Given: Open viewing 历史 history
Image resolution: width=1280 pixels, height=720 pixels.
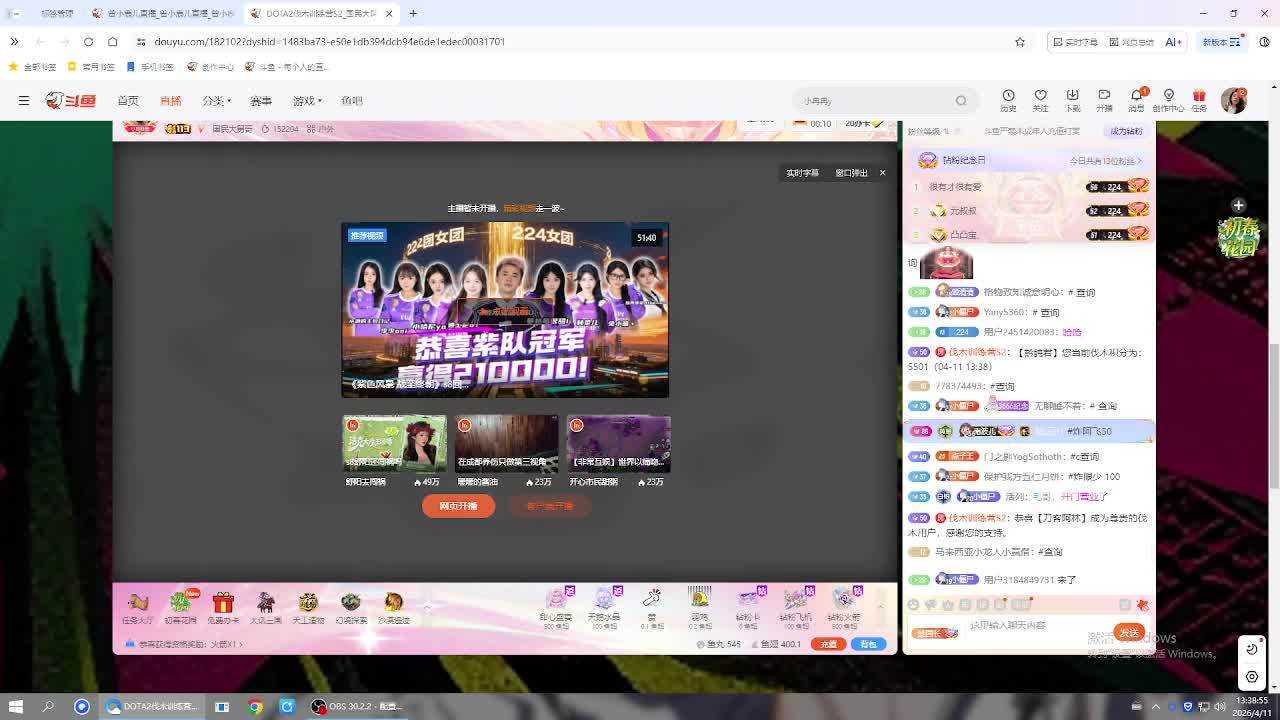Looking at the screenshot, I should pyautogui.click(x=1008, y=100).
